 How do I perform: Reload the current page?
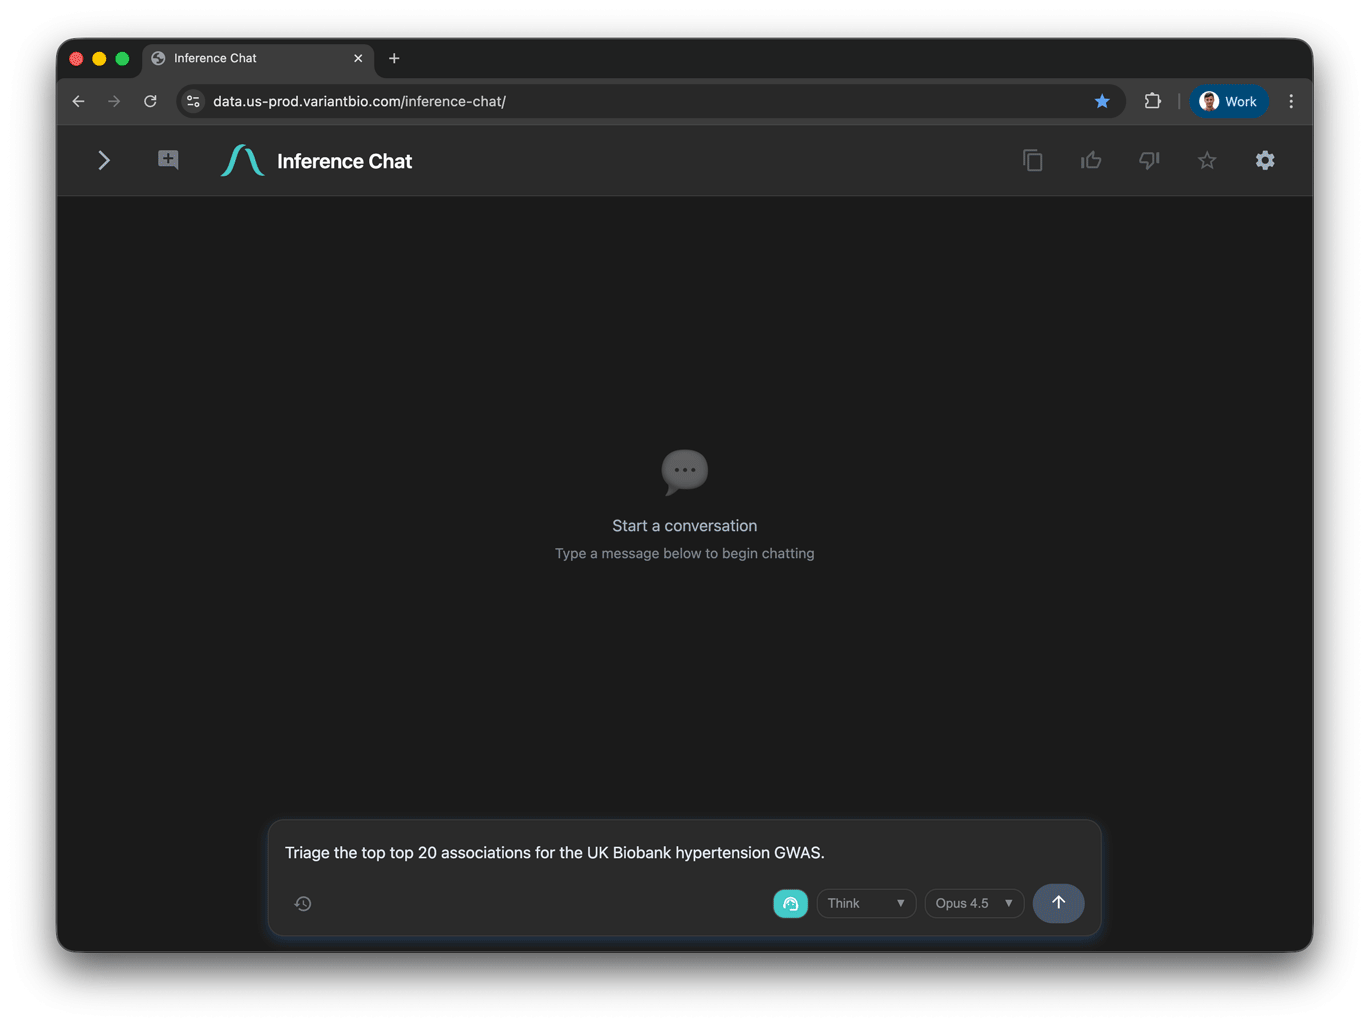click(150, 101)
